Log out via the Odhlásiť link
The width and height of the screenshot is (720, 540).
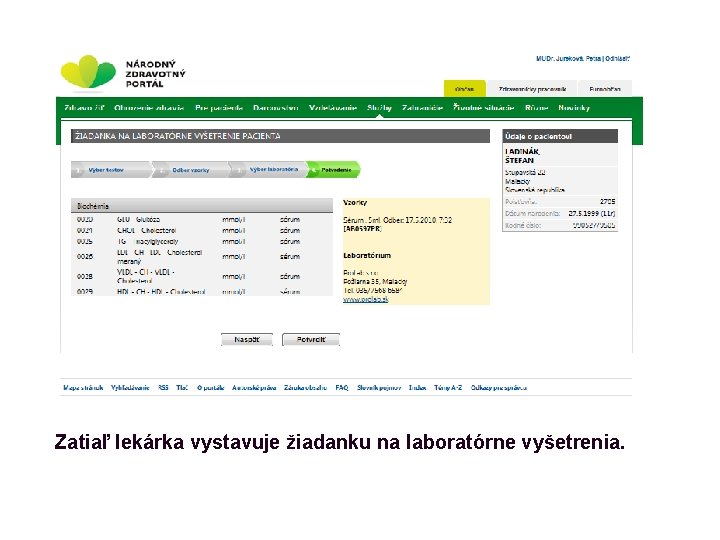tap(617, 59)
